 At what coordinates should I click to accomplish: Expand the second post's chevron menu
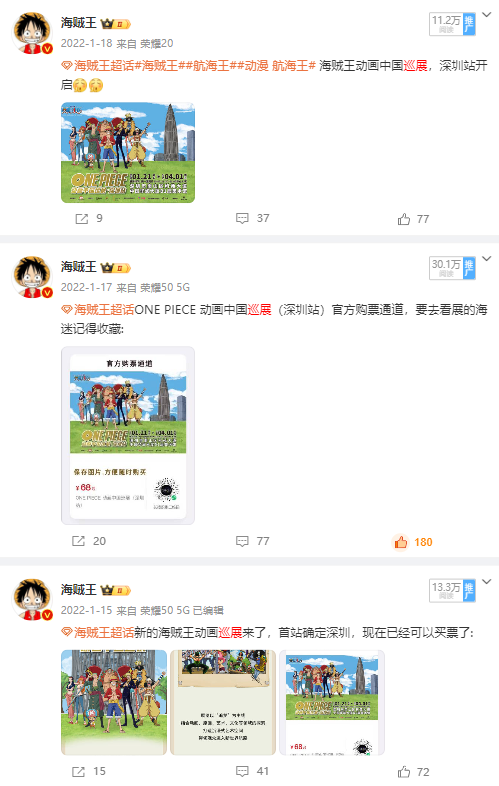pyautogui.click(x=486, y=259)
